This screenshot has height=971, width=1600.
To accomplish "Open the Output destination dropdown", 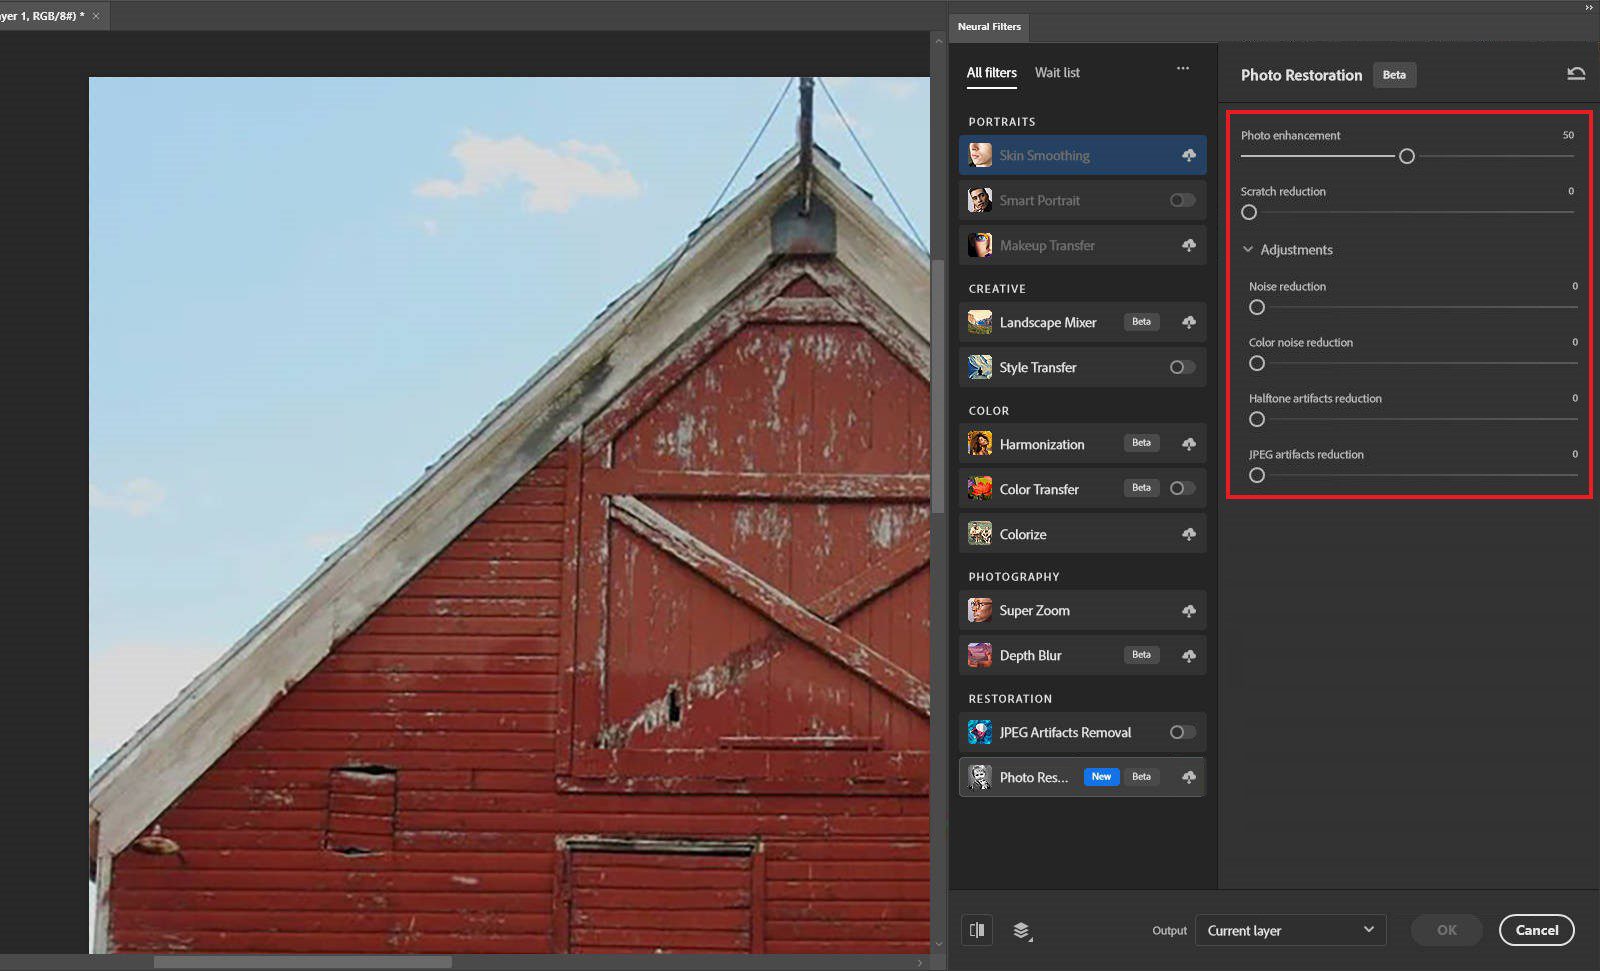I will click(x=1290, y=930).
